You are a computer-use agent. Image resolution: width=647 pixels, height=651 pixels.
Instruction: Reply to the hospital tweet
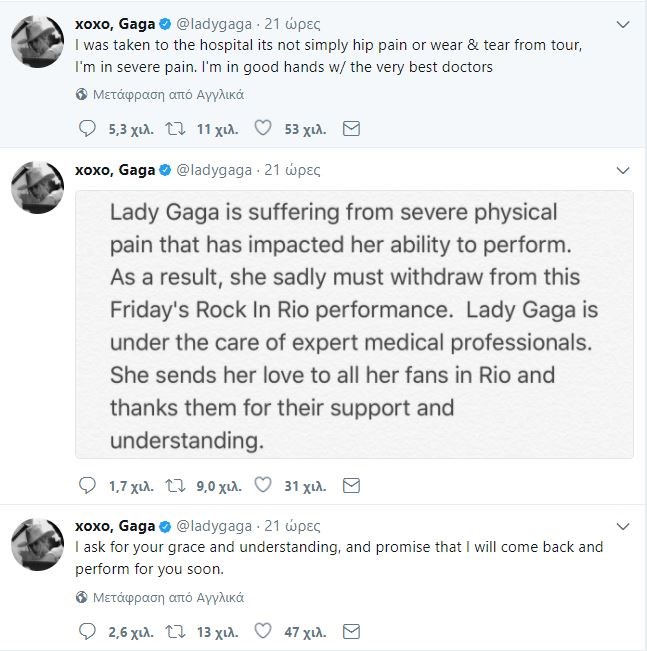point(86,128)
